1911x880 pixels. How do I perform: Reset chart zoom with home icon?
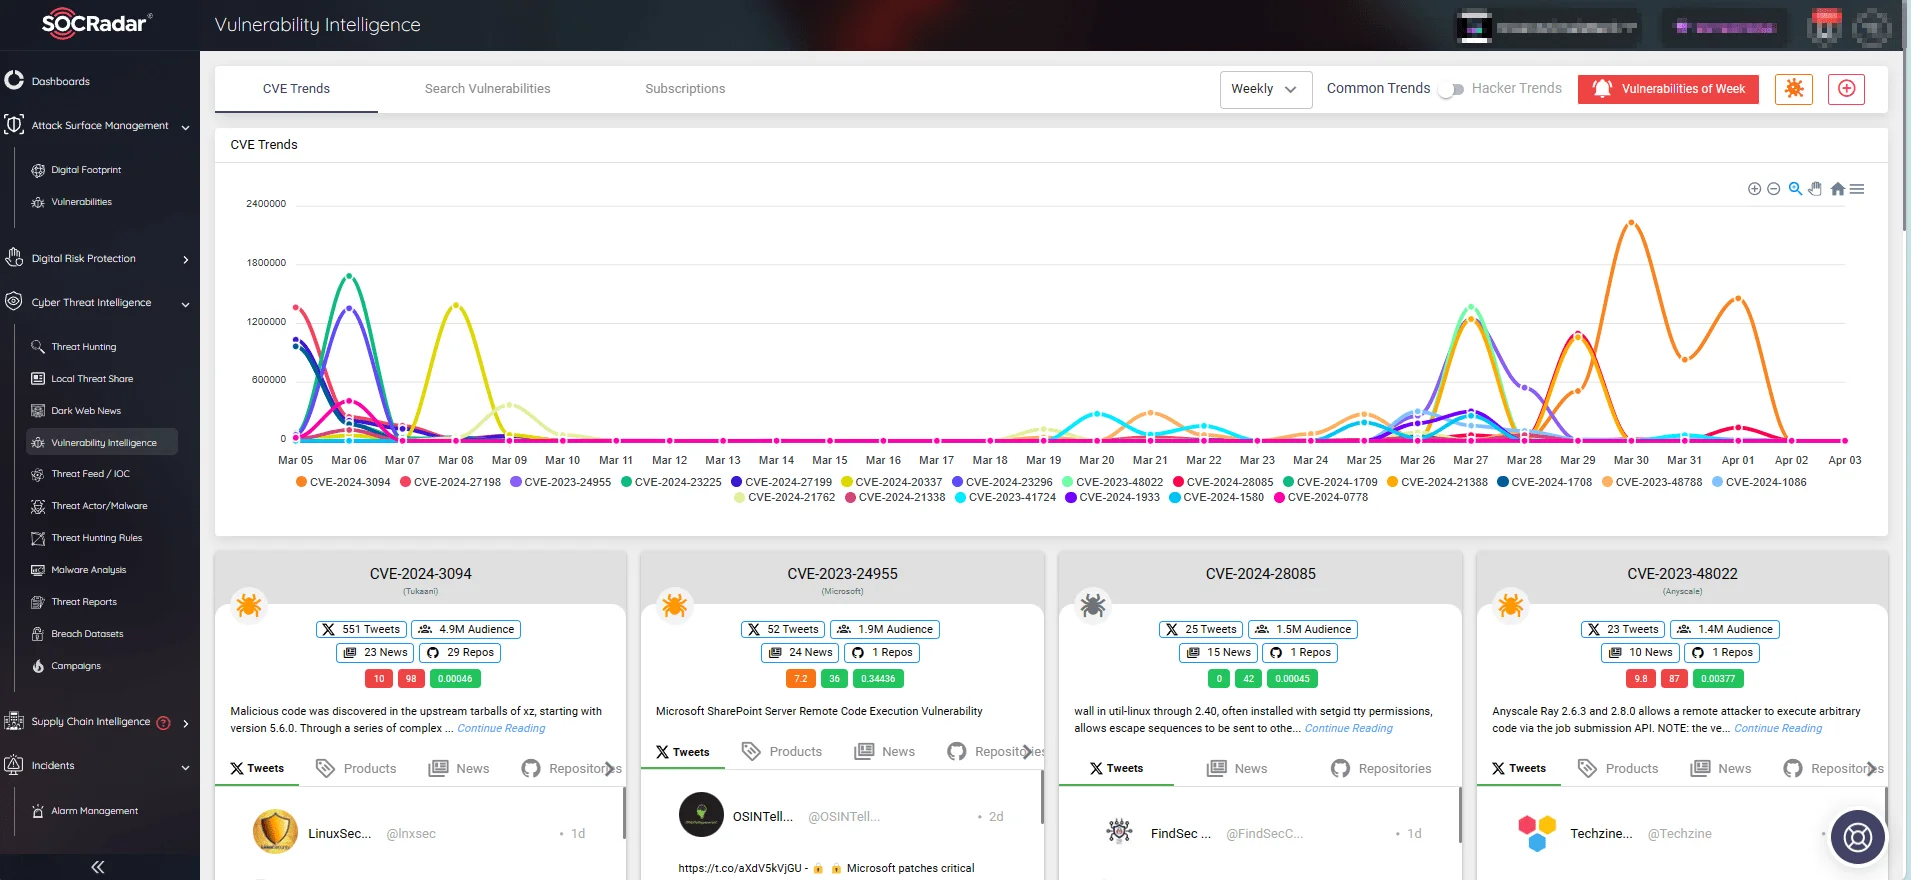point(1837,189)
